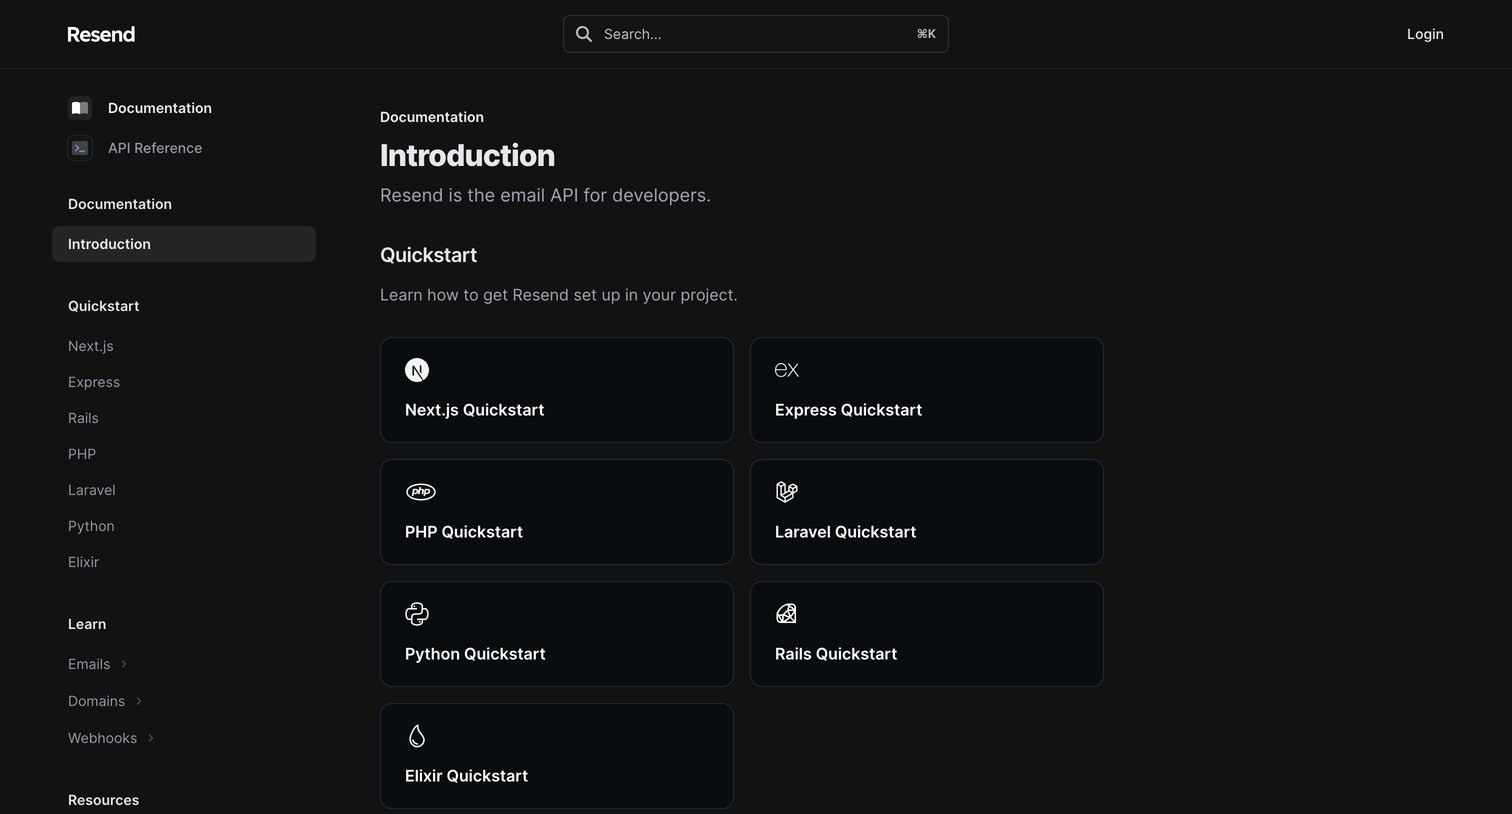Open PHP in sidebar Quickstart list
Screen dimensions: 1512x814
pyautogui.click(x=82, y=454)
